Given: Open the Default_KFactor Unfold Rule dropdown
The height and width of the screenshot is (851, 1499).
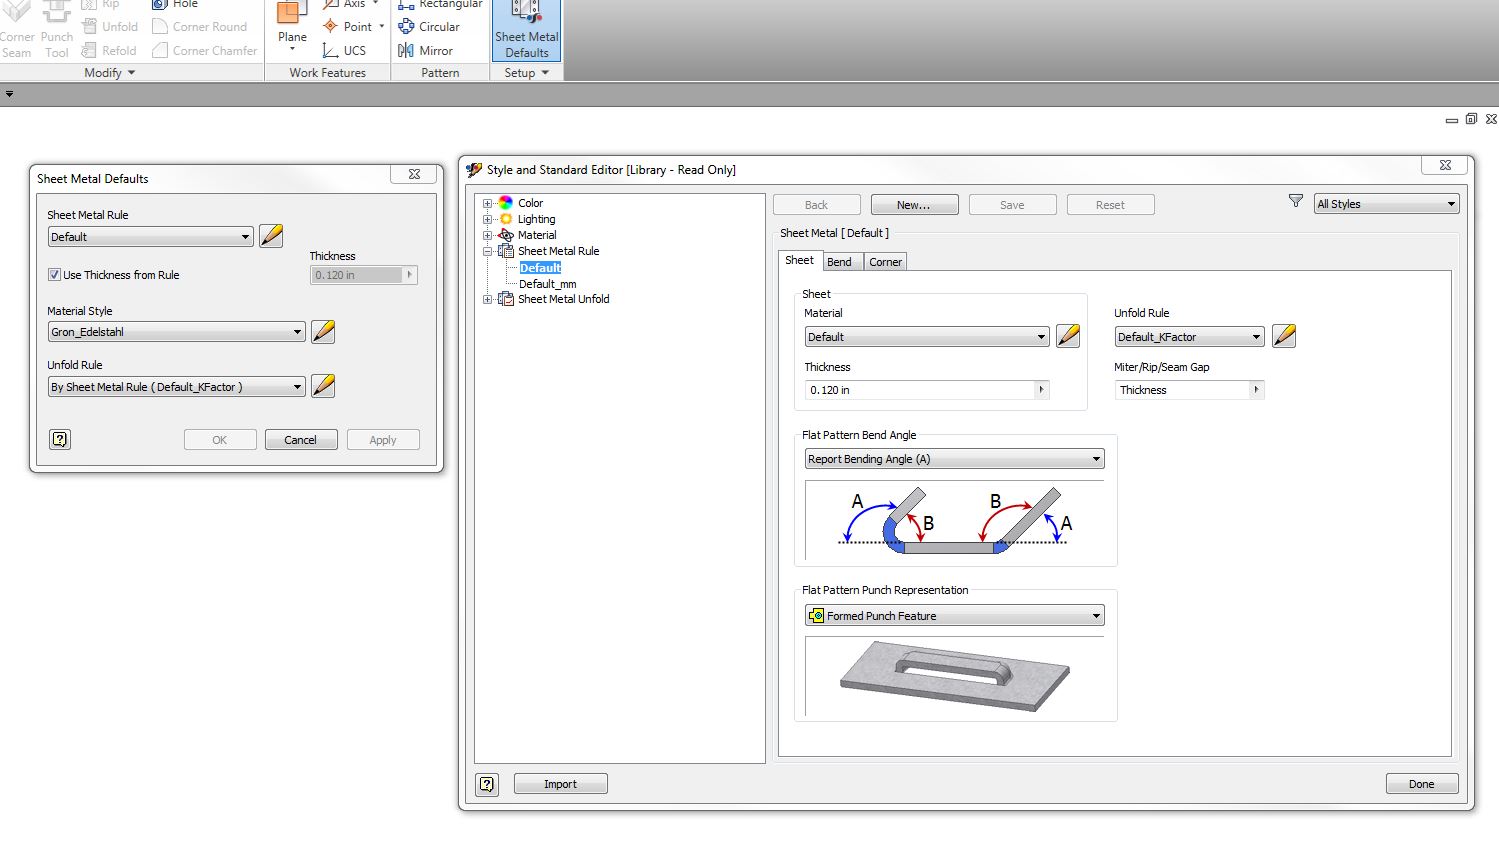Looking at the screenshot, I should [x=1190, y=337].
